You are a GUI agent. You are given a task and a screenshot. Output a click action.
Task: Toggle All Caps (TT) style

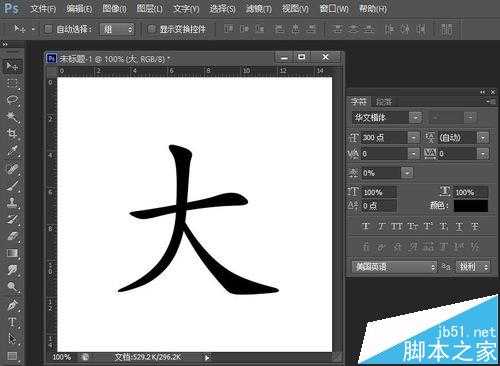tap(396, 226)
